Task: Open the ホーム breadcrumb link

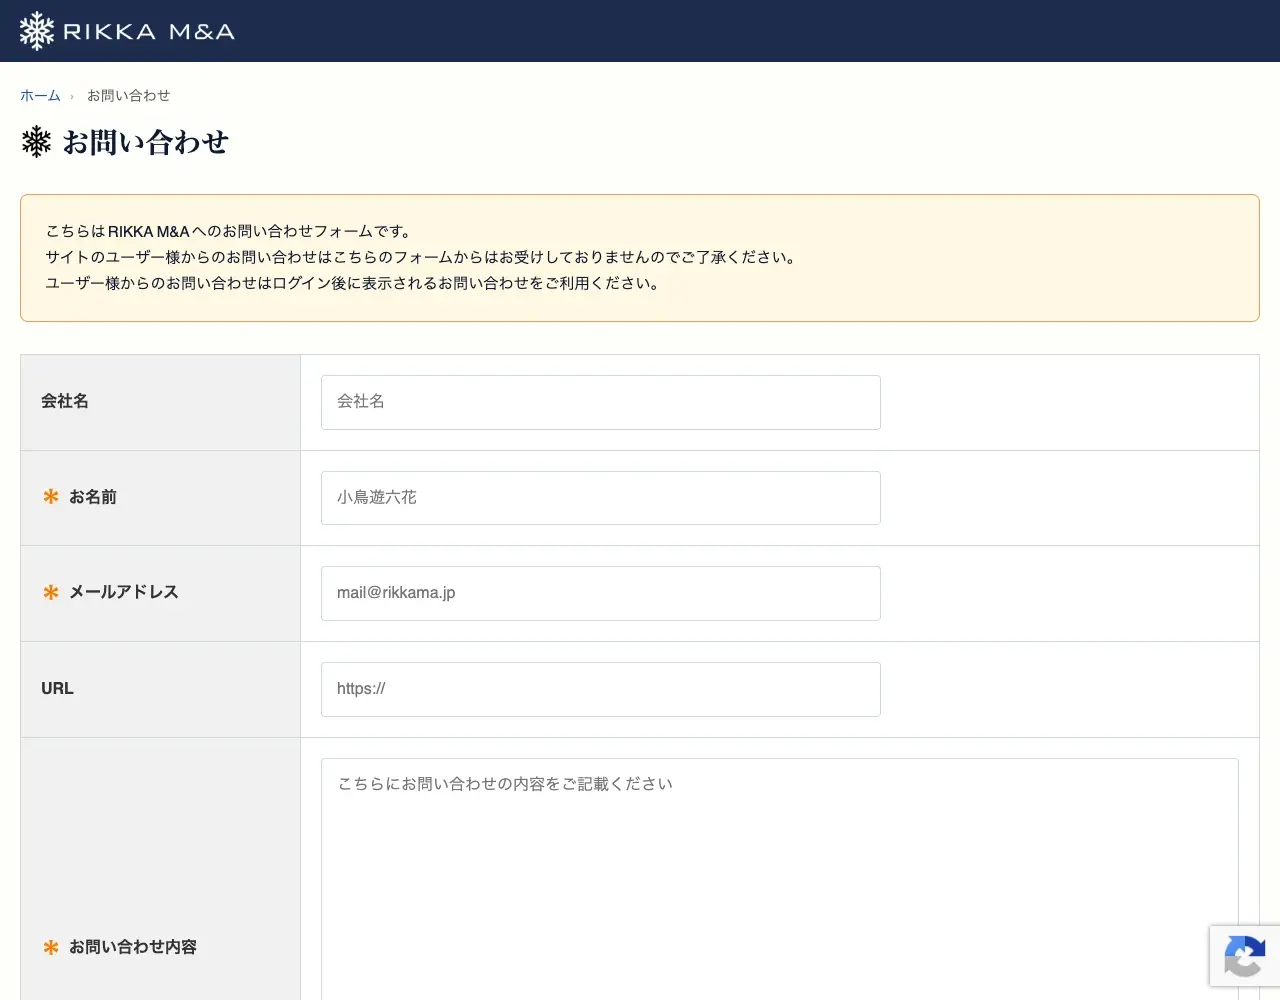Action: click(40, 96)
